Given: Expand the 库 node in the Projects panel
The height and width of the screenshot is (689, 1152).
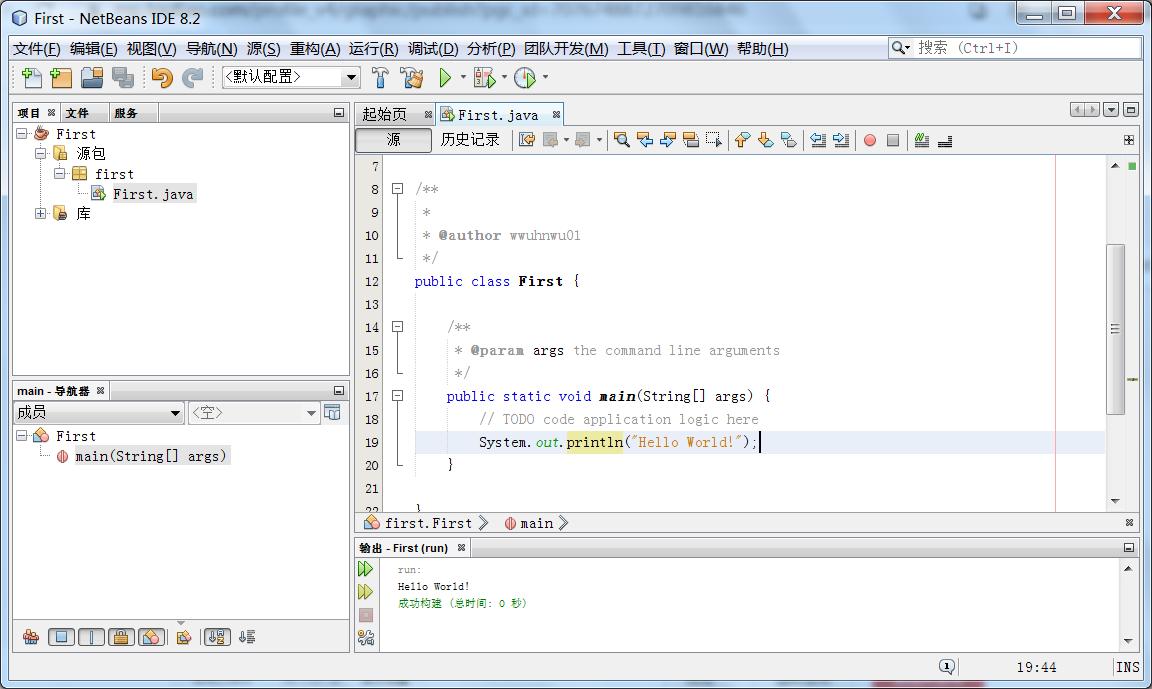Looking at the screenshot, I should coord(41,213).
